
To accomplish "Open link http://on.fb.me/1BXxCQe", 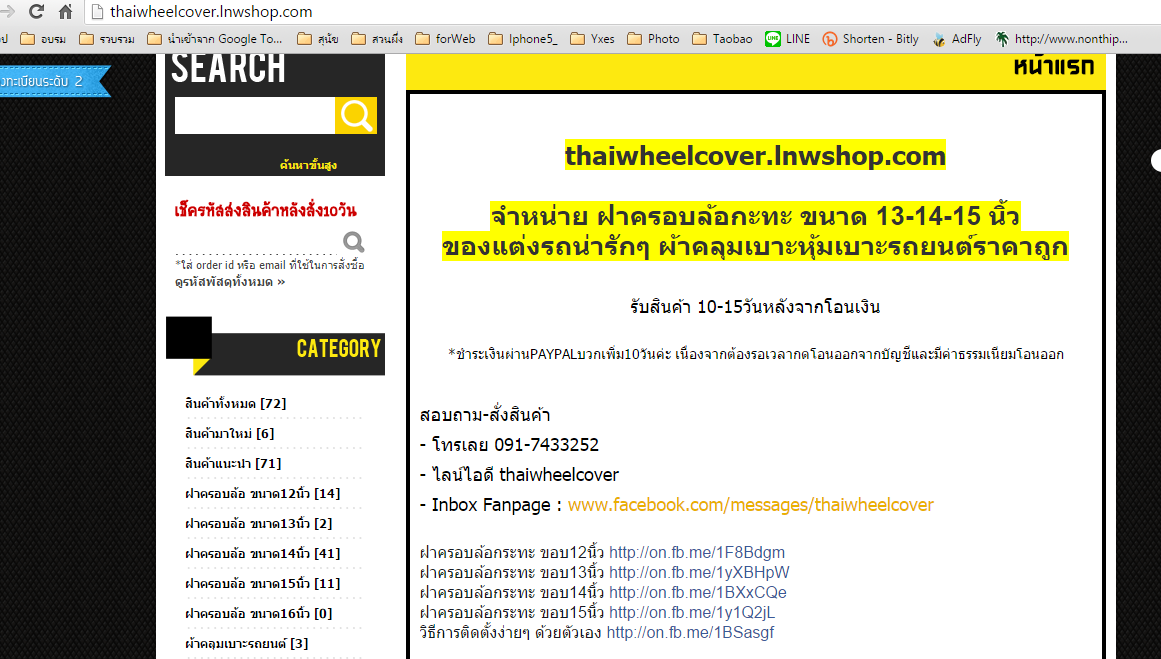I will 697,592.
